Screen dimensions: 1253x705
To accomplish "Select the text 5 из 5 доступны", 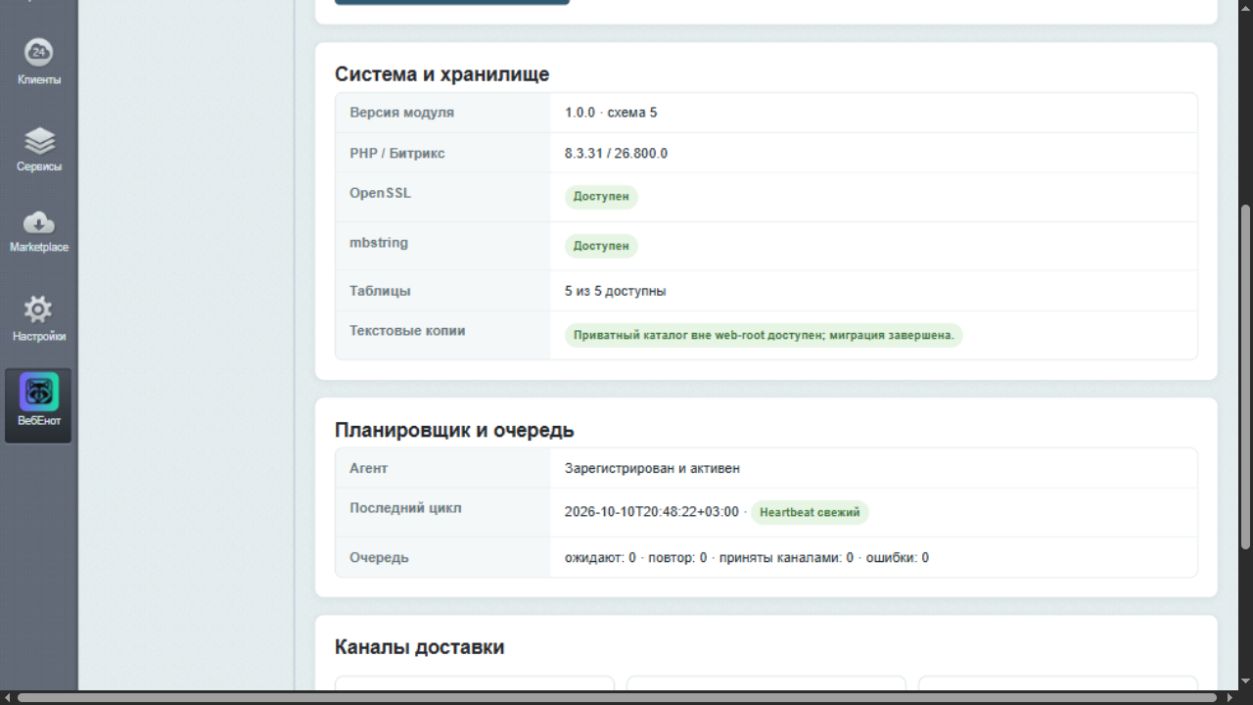I will coord(615,291).
